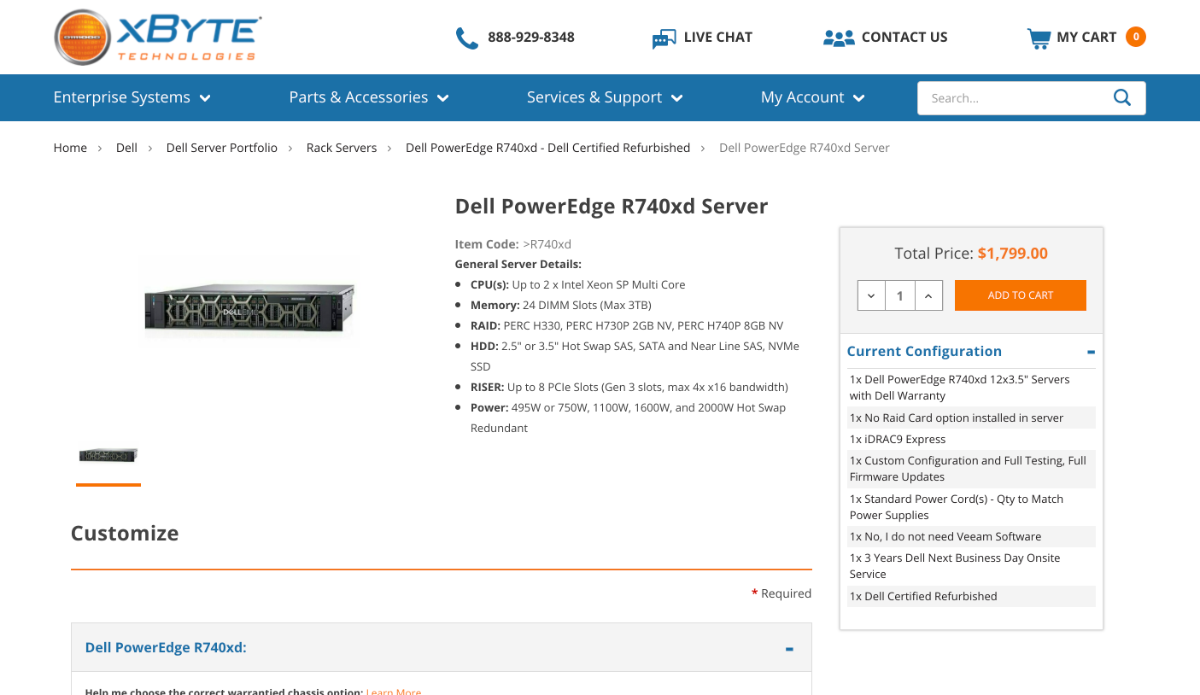Image resolution: width=1200 pixels, height=695 pixels.
Task: Decrease quantity with down arrow
Action: (x=871, y=296)
